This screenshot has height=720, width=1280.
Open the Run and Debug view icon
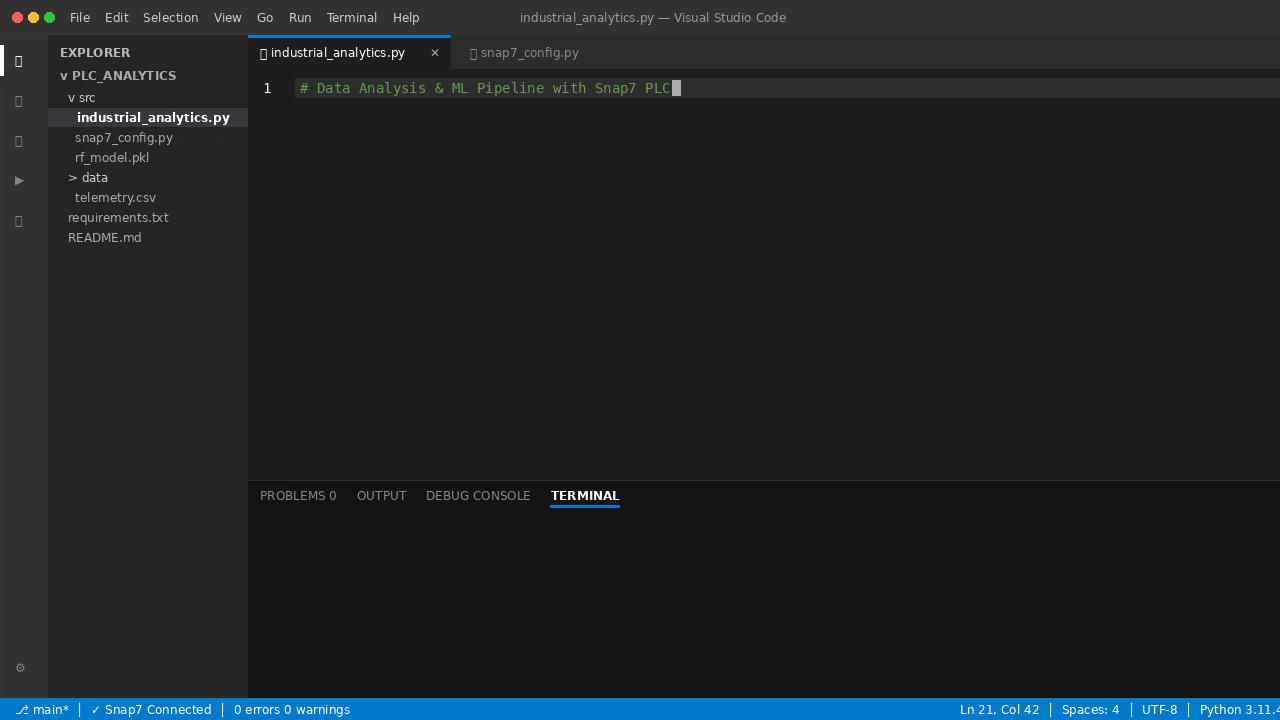tap(19, 180)
